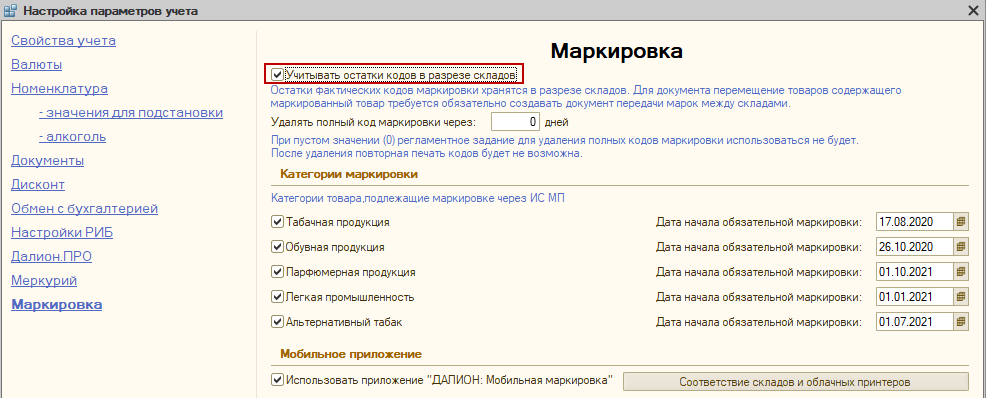
Task: Open calendar picker for Табачная продукция date
Action: point(960,222)
